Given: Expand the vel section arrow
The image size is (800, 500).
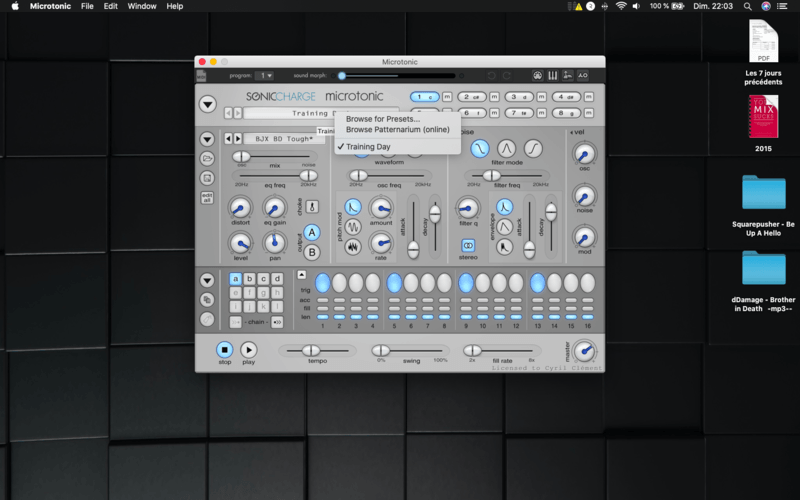Looking at the screenshot, I should point(571,132).
